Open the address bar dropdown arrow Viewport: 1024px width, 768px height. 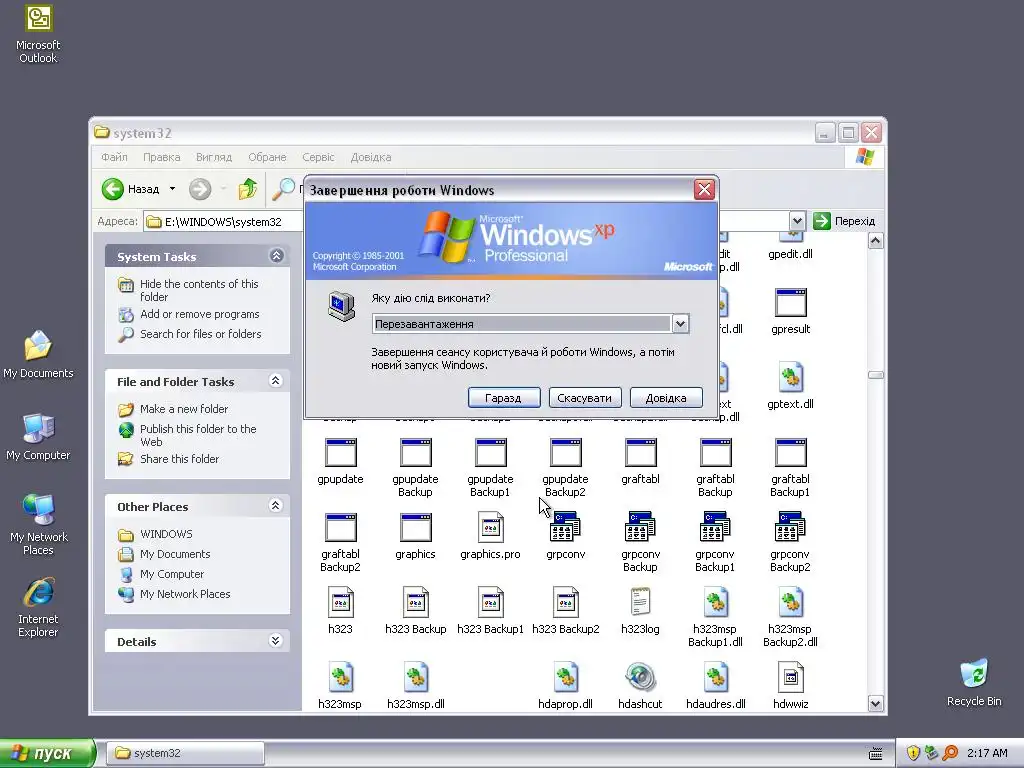(x=797, y=221)
